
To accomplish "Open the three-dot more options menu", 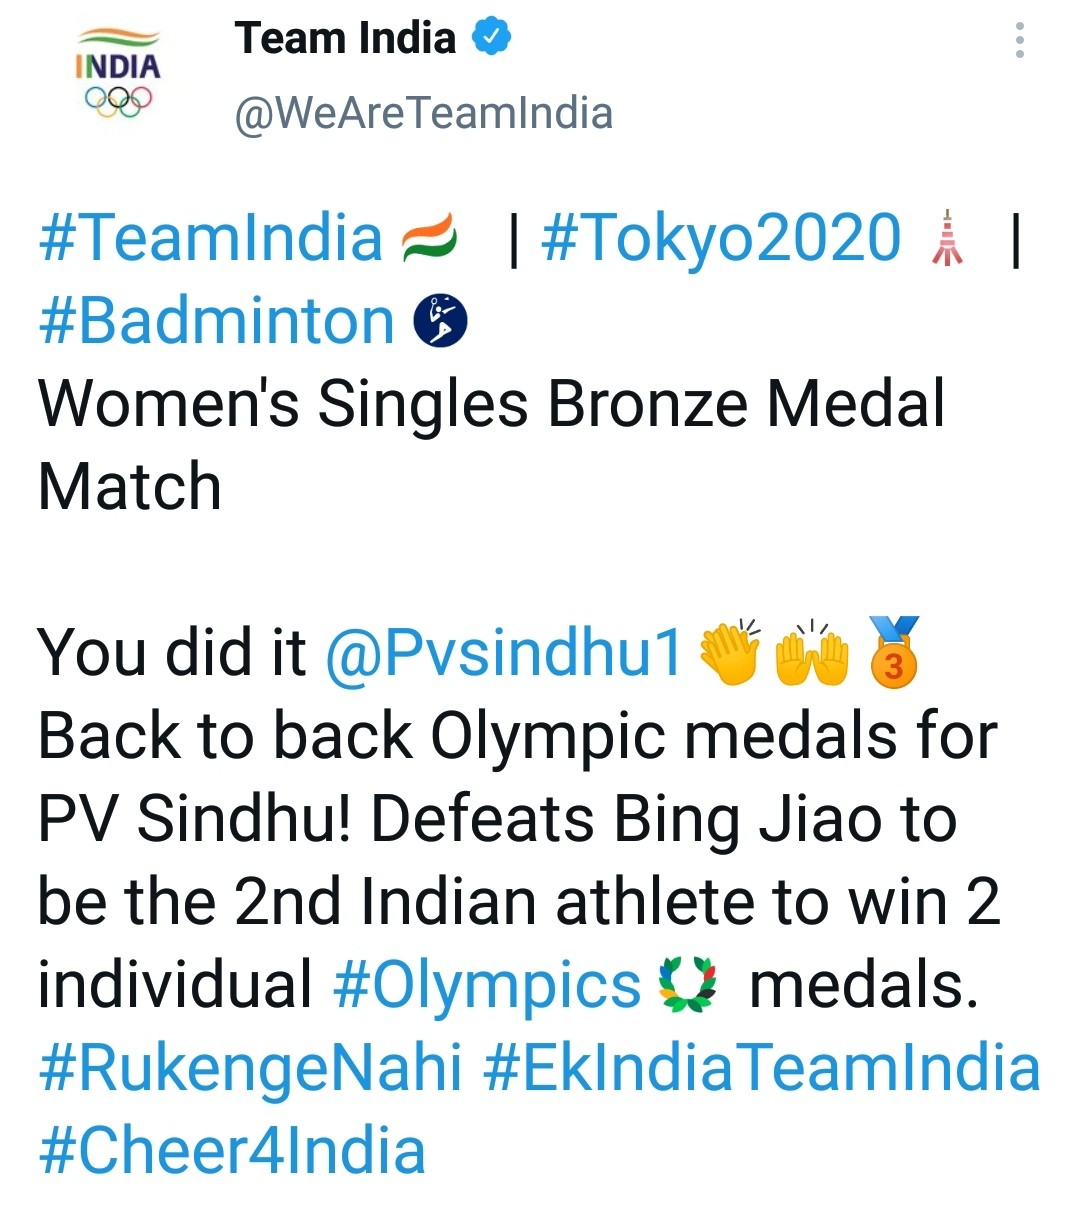I will 1019,40.
